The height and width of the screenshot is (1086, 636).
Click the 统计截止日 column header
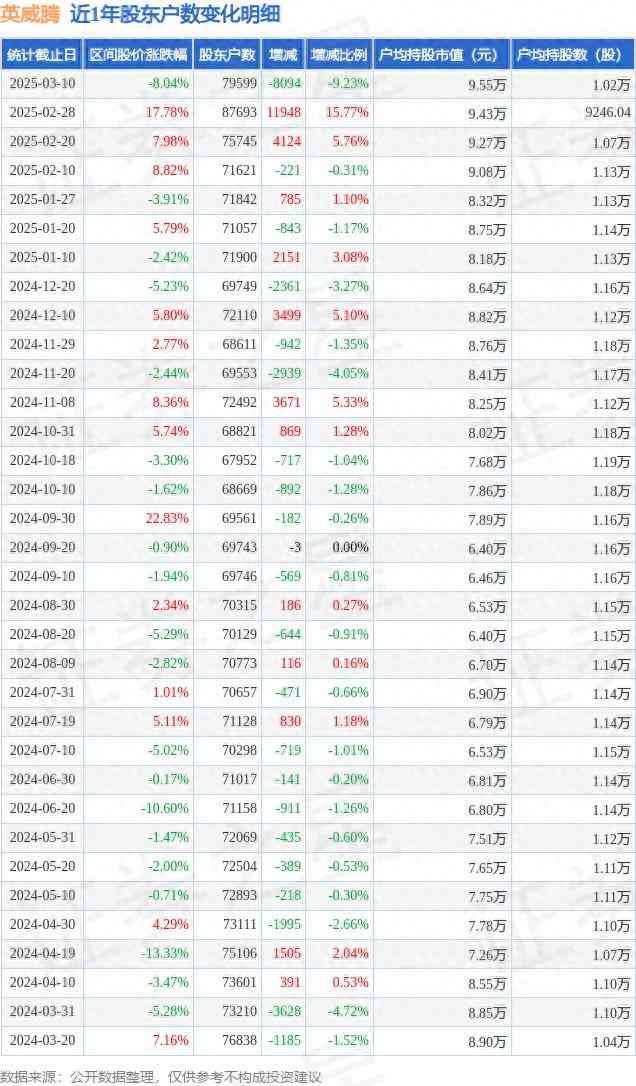[x=41, y=55]
